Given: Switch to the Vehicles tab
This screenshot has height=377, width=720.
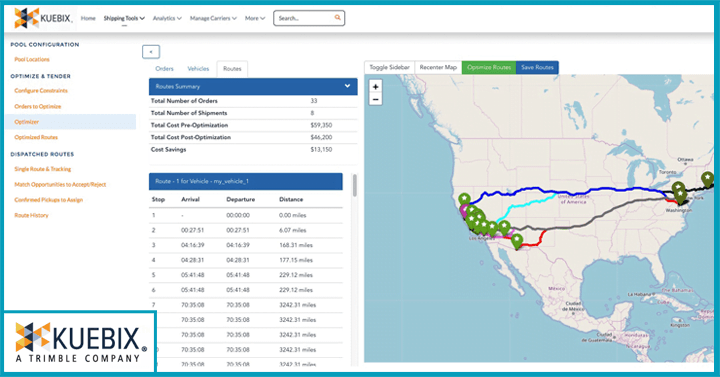Looking at the screenshot, I should (198, 69).
